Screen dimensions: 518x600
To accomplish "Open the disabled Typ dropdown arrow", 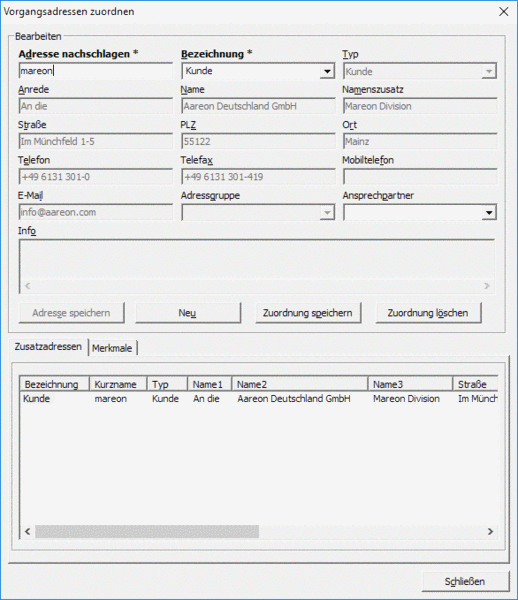I will click(x=489, y=71).
